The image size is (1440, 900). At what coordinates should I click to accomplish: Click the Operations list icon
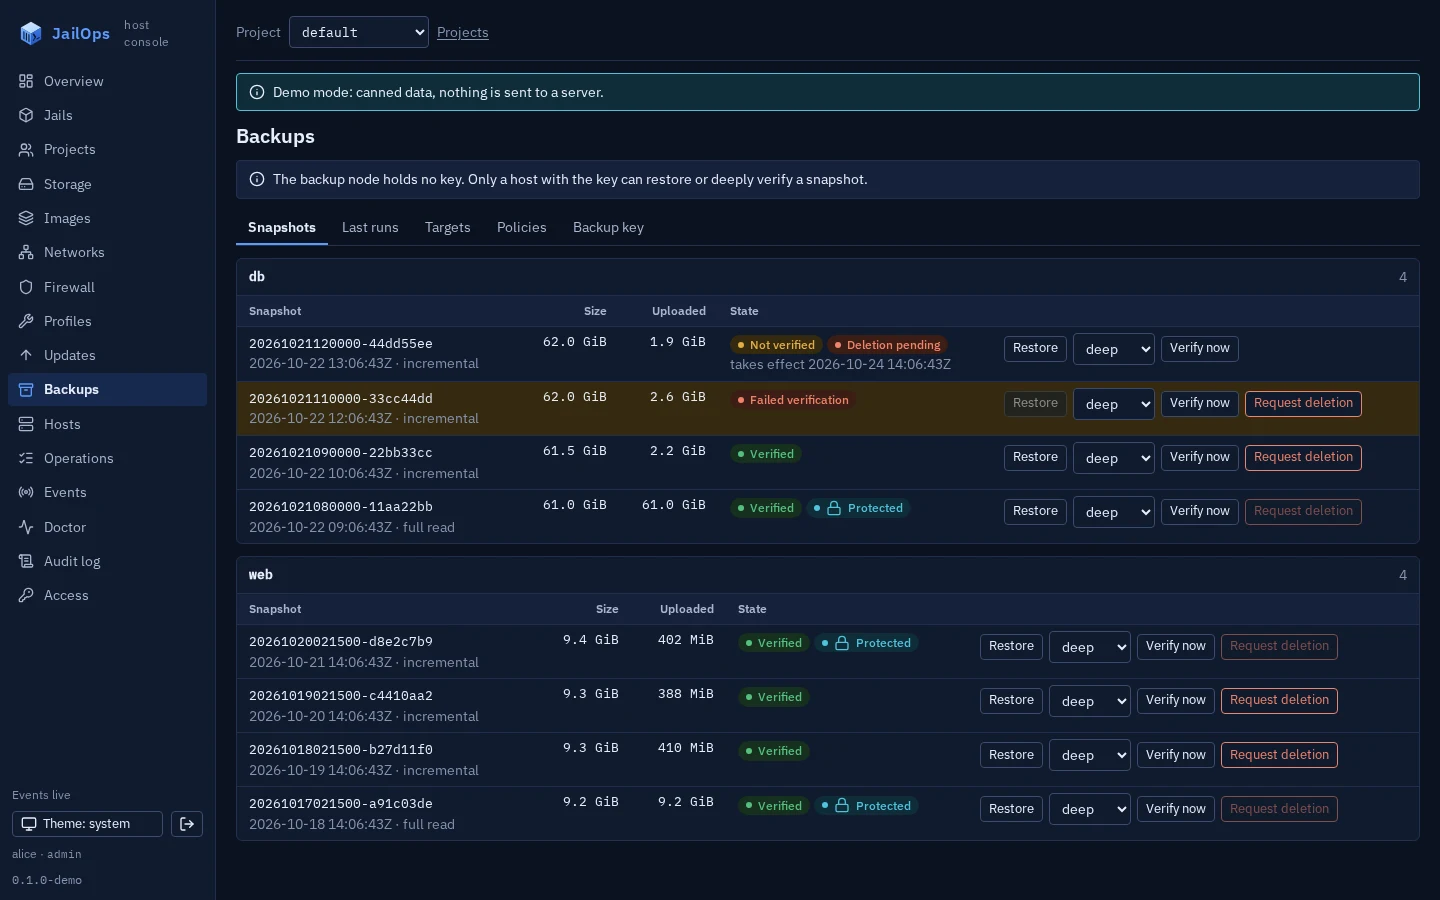click(x=26, y=458)
